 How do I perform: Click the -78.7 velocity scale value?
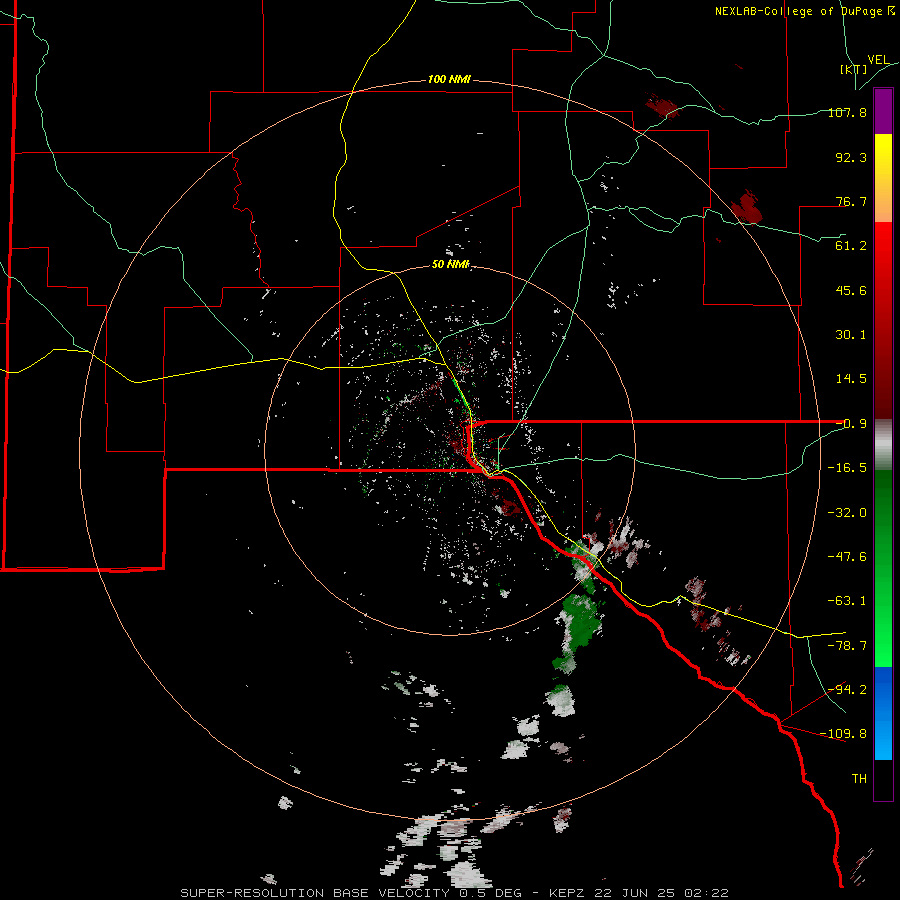point(847,646)
